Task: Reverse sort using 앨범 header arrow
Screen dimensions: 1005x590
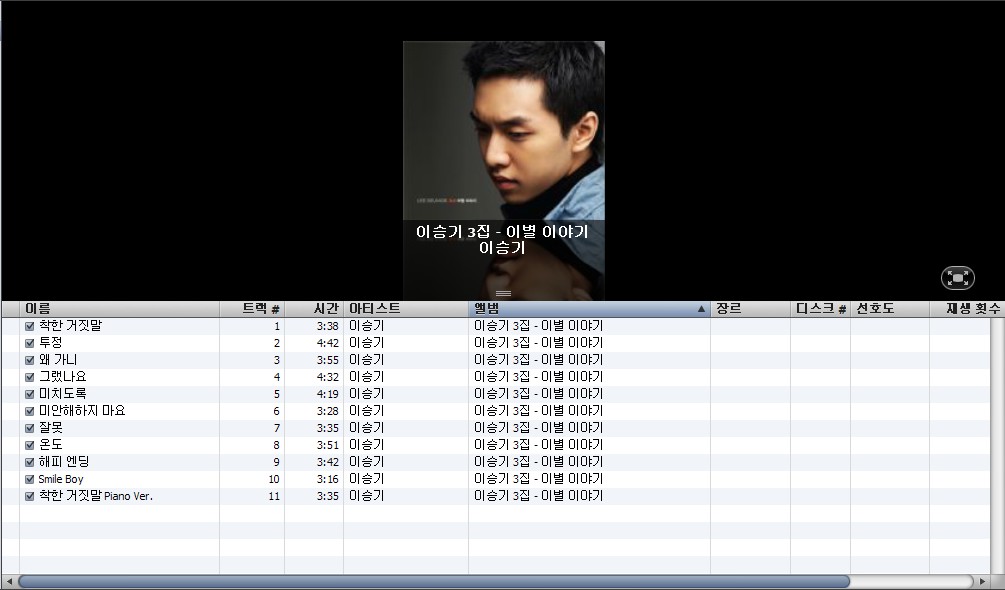Action: coord(701,309)
